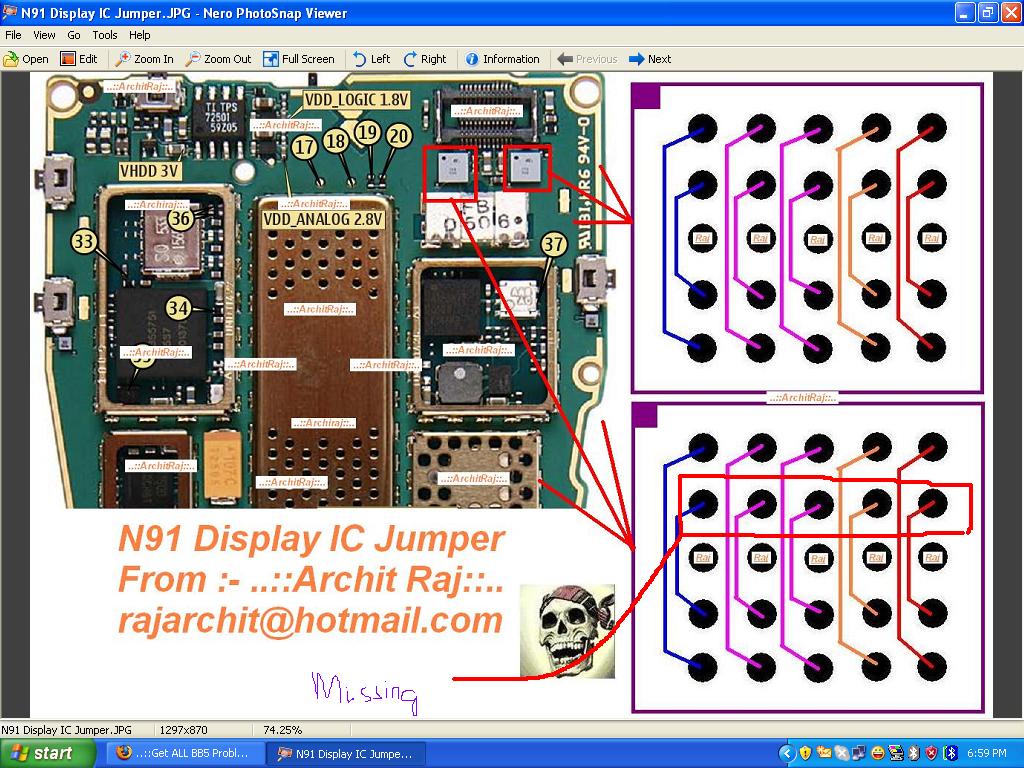
Task: Click the 'VDD_ANALOG 2.8V' label in the image
Action: 323,219
